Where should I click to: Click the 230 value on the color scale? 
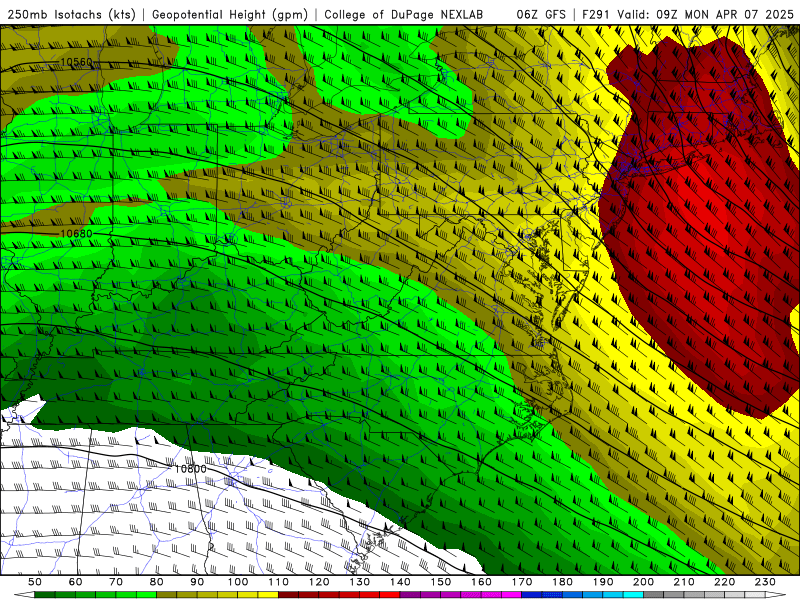[x=765, y=582]
